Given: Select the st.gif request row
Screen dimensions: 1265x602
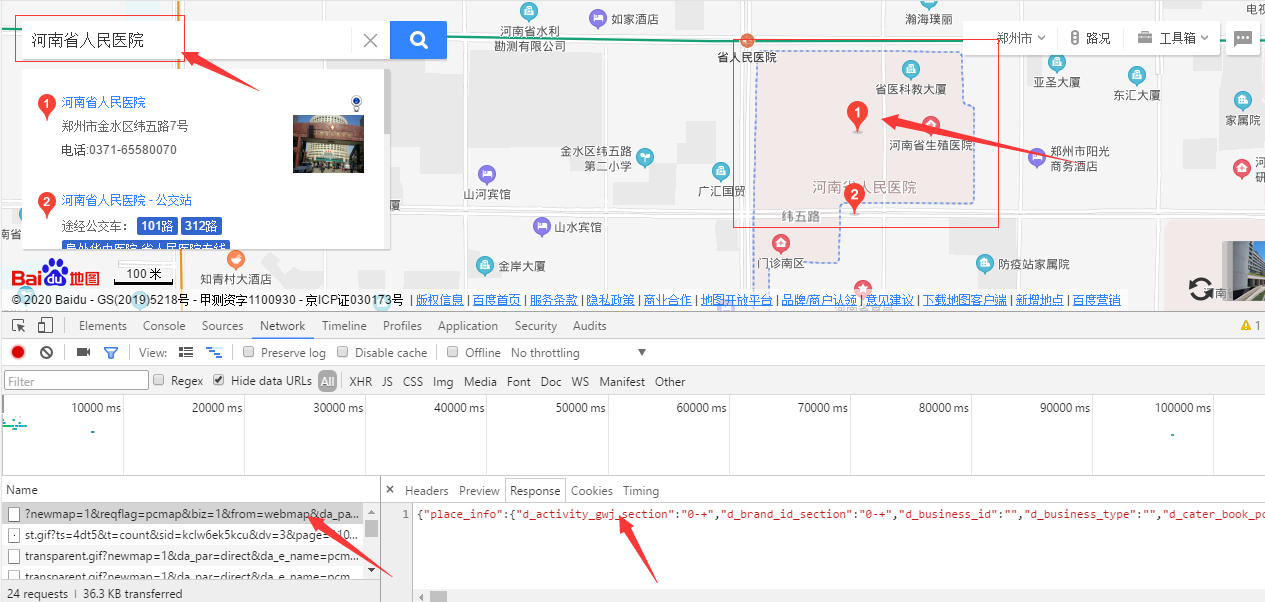Looking at the screenshot, I should click(x=183, y=535).
